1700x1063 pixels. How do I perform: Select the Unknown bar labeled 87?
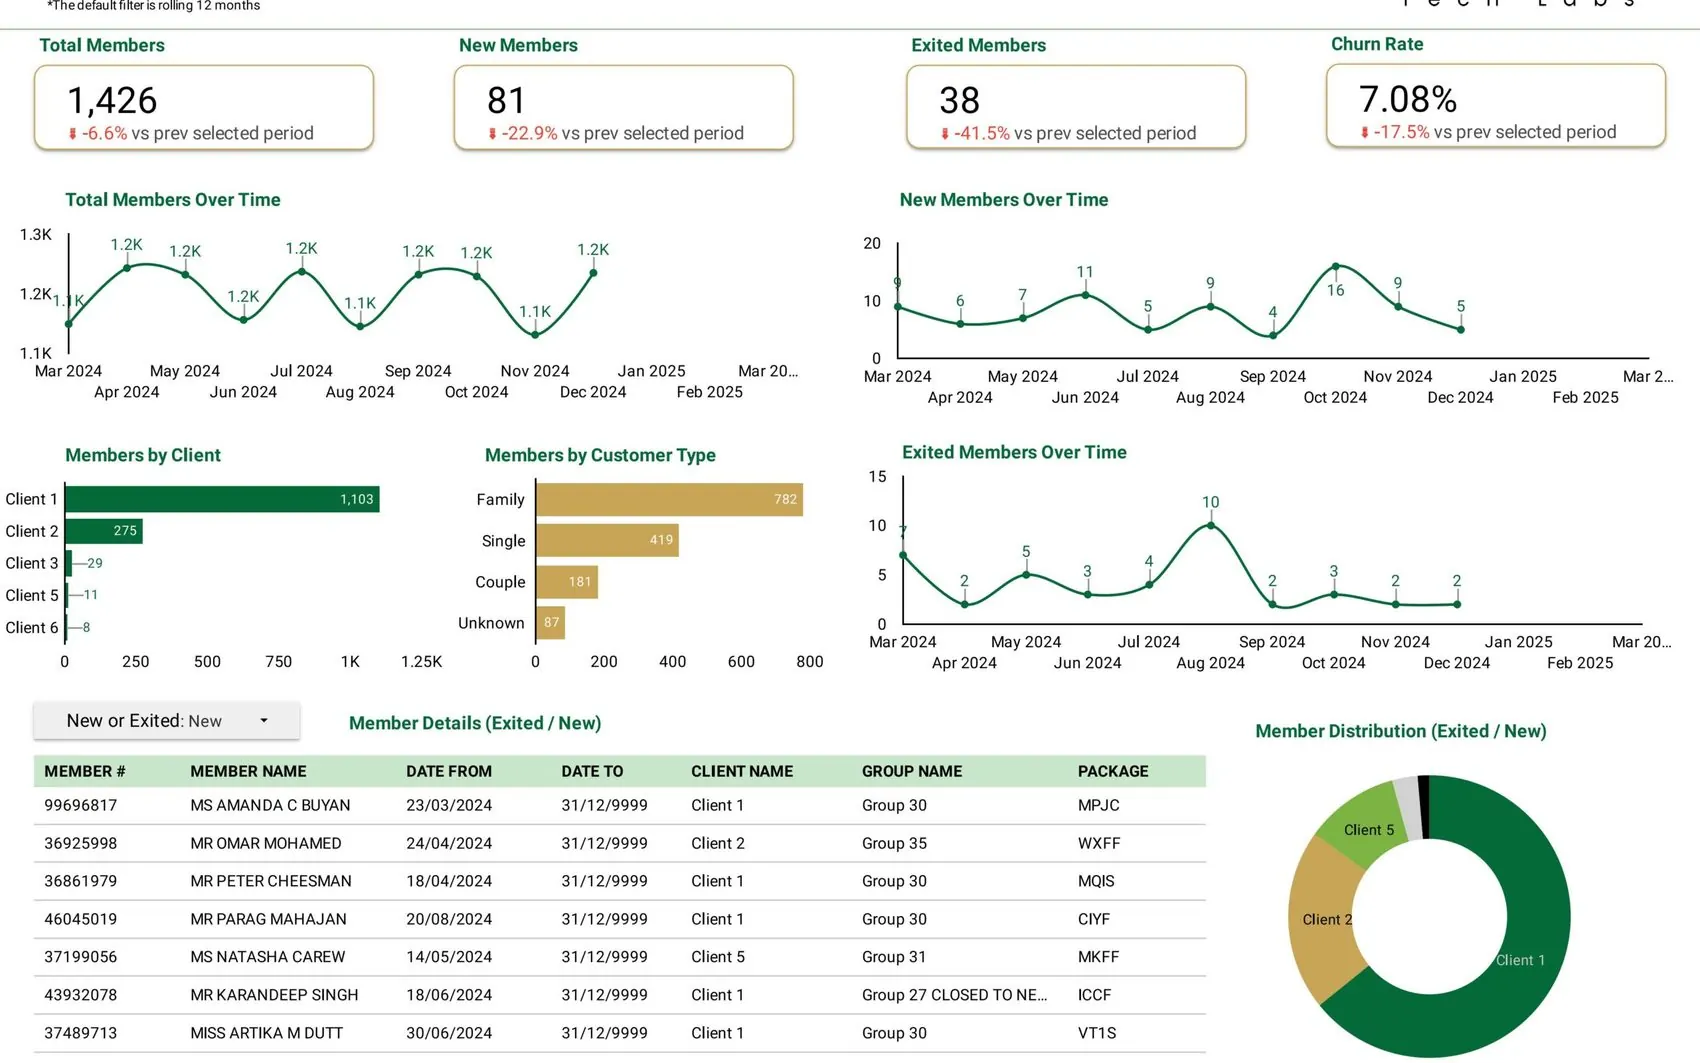click(x=550, y=622)
